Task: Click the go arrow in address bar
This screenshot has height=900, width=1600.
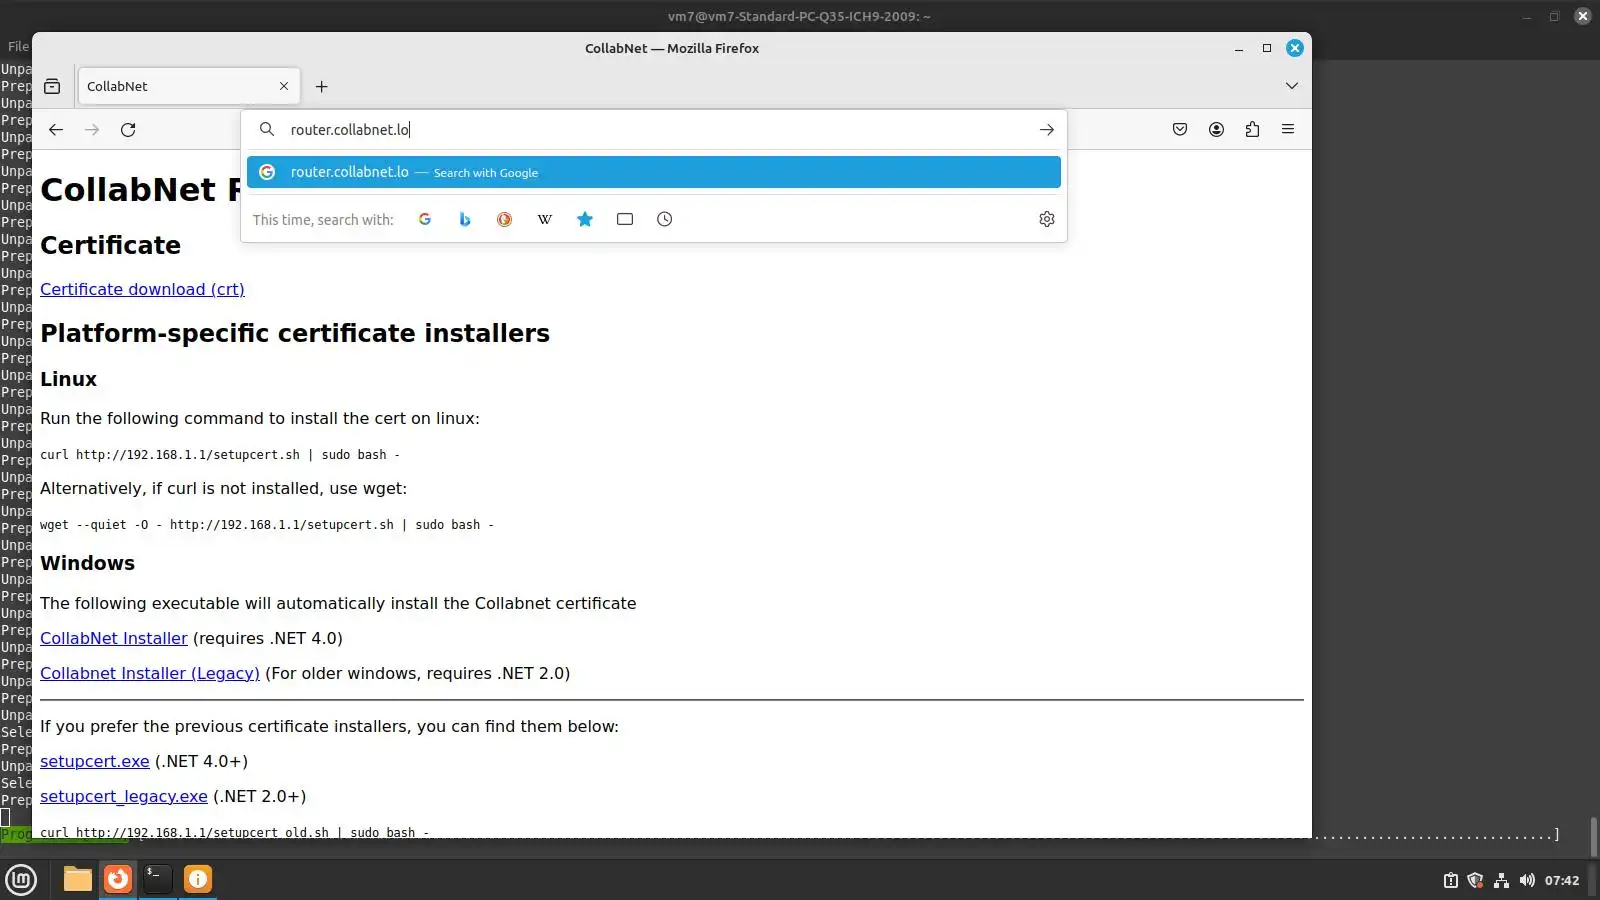Action: coord(1046,130)
